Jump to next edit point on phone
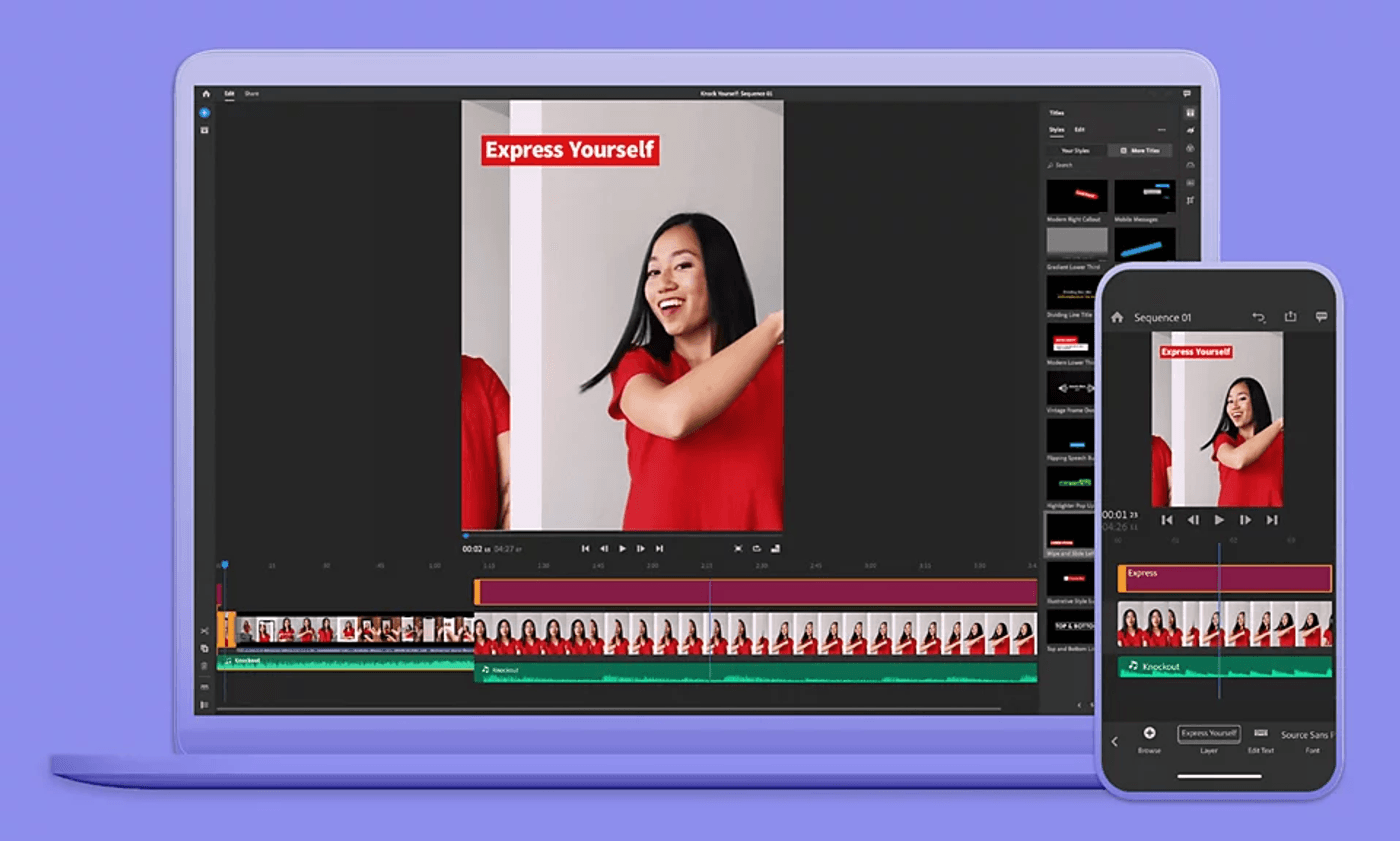Screen dimensions: 1400x841 click(x=1272, y=520)
